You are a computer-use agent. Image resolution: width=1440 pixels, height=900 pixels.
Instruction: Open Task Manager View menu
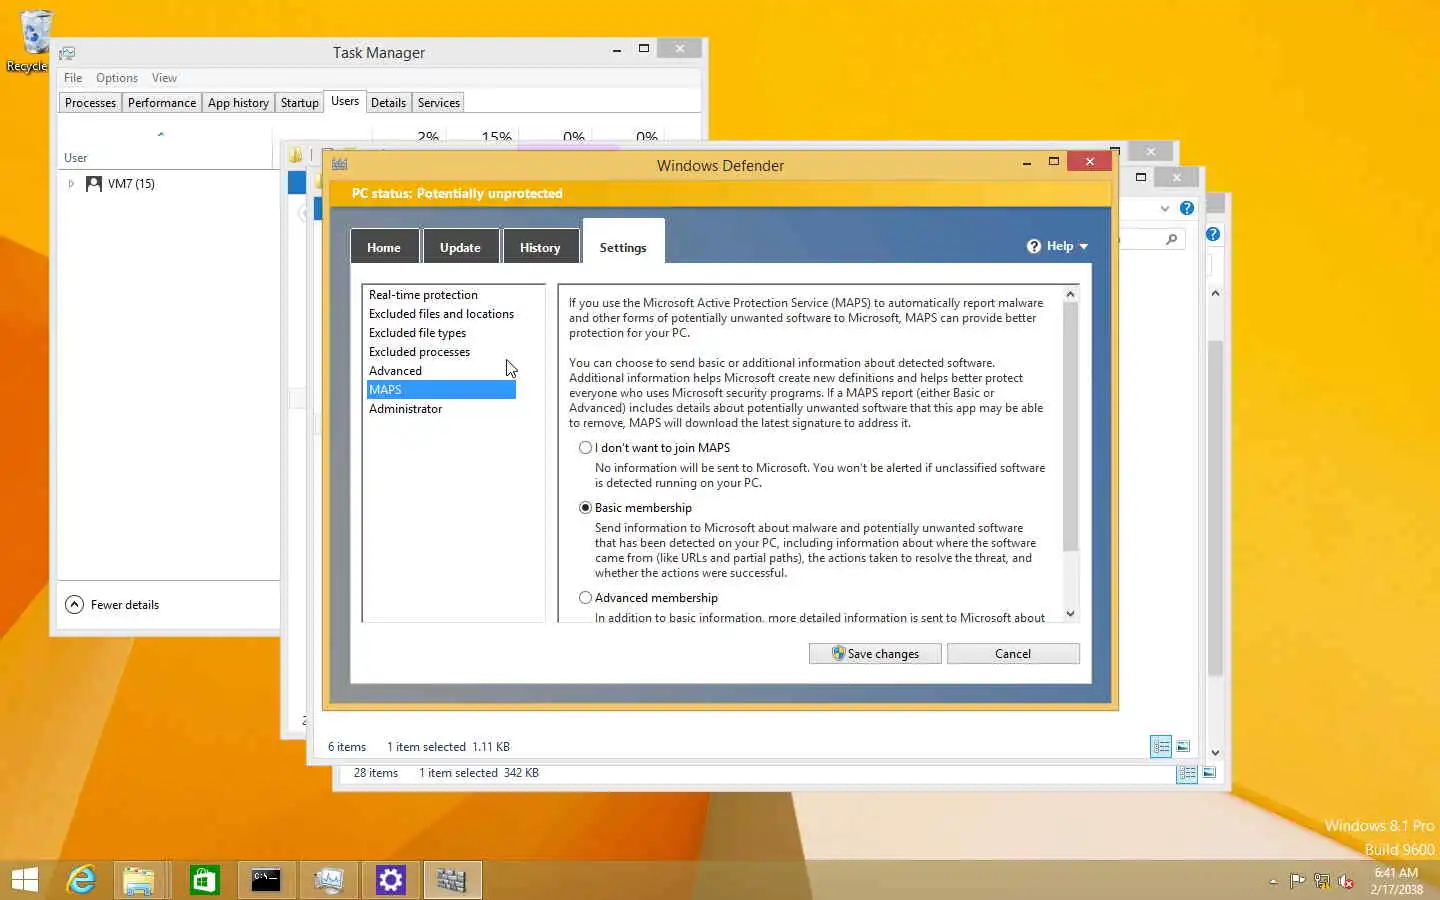(164, 78)
